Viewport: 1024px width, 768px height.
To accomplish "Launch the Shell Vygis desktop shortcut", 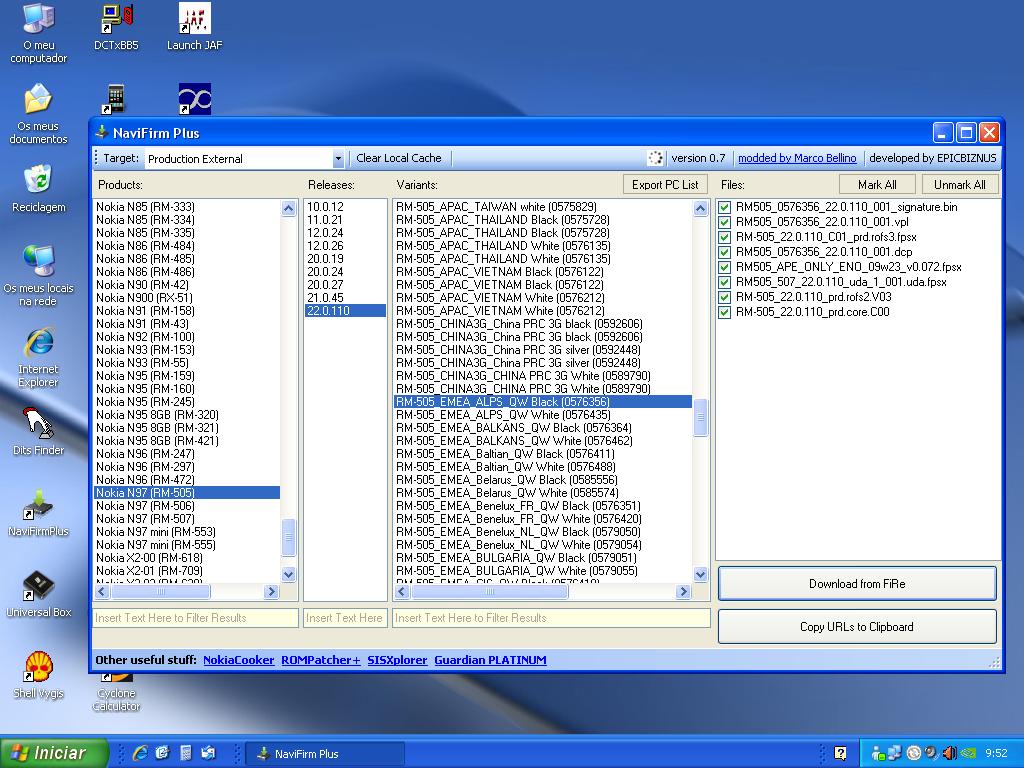I will tap(39, 674).
